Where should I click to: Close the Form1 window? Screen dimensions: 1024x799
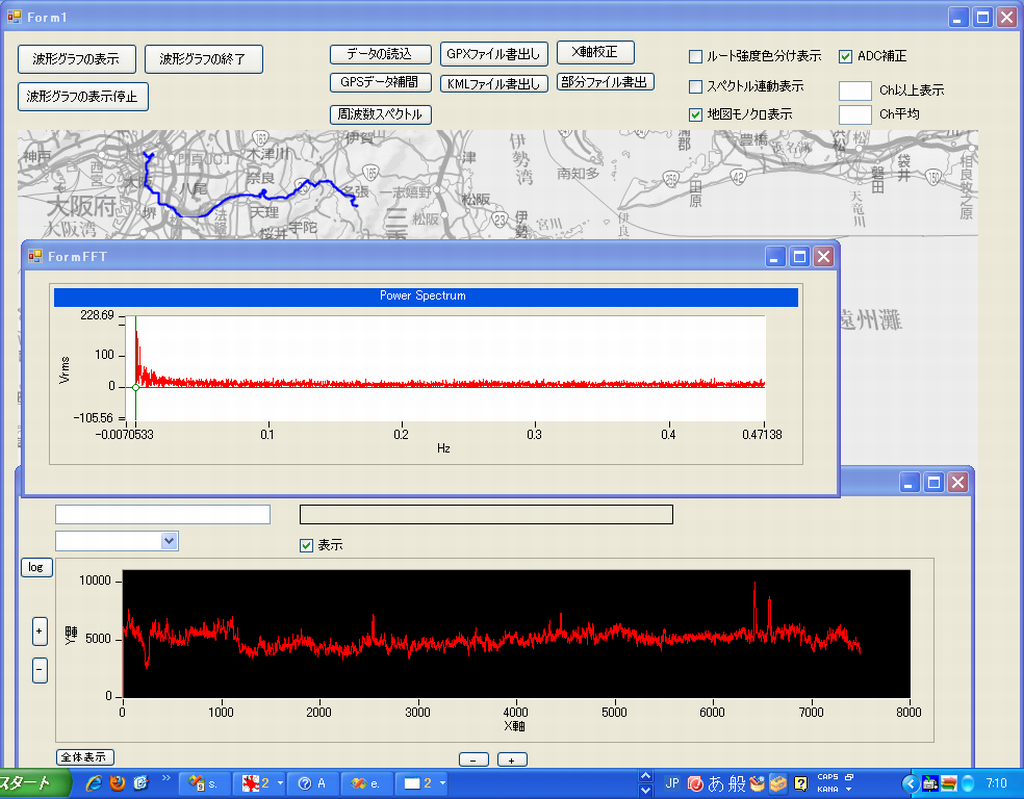pyautogui.click(x=1006, y=18)
